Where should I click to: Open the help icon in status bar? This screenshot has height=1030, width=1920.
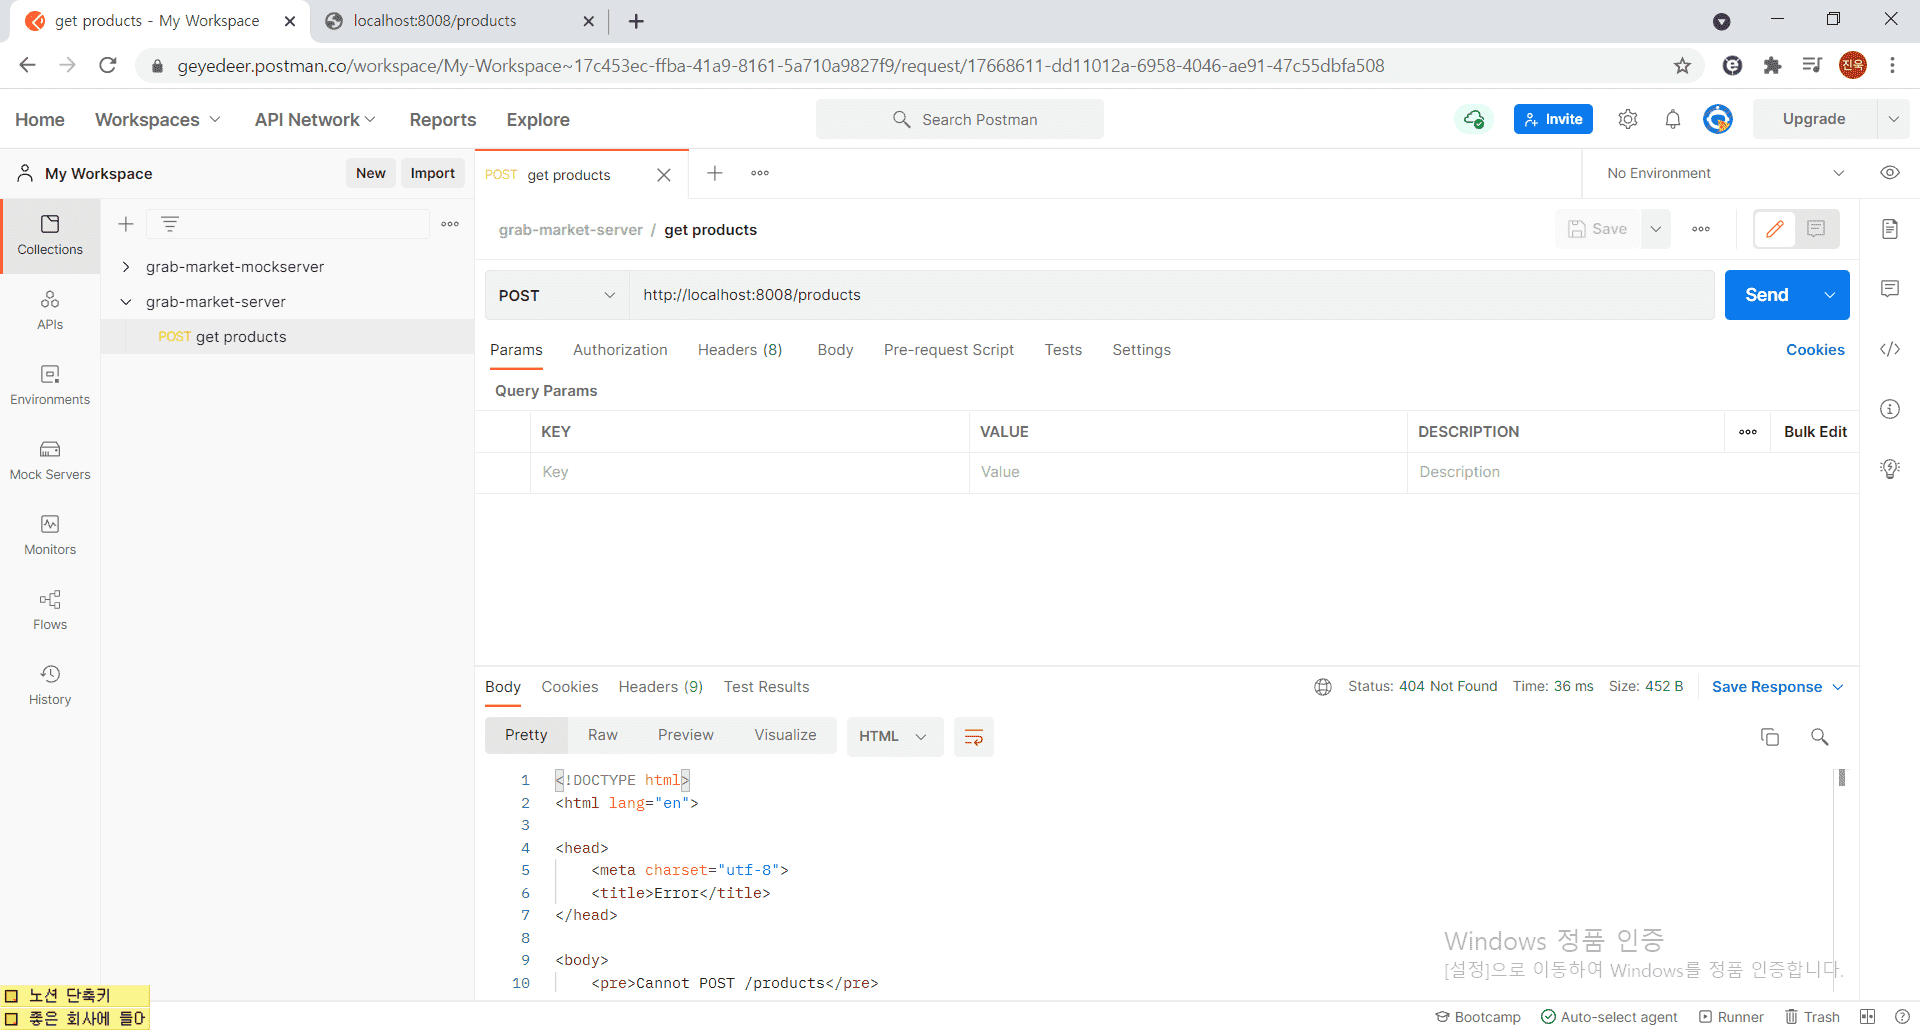(1902, 1017)
